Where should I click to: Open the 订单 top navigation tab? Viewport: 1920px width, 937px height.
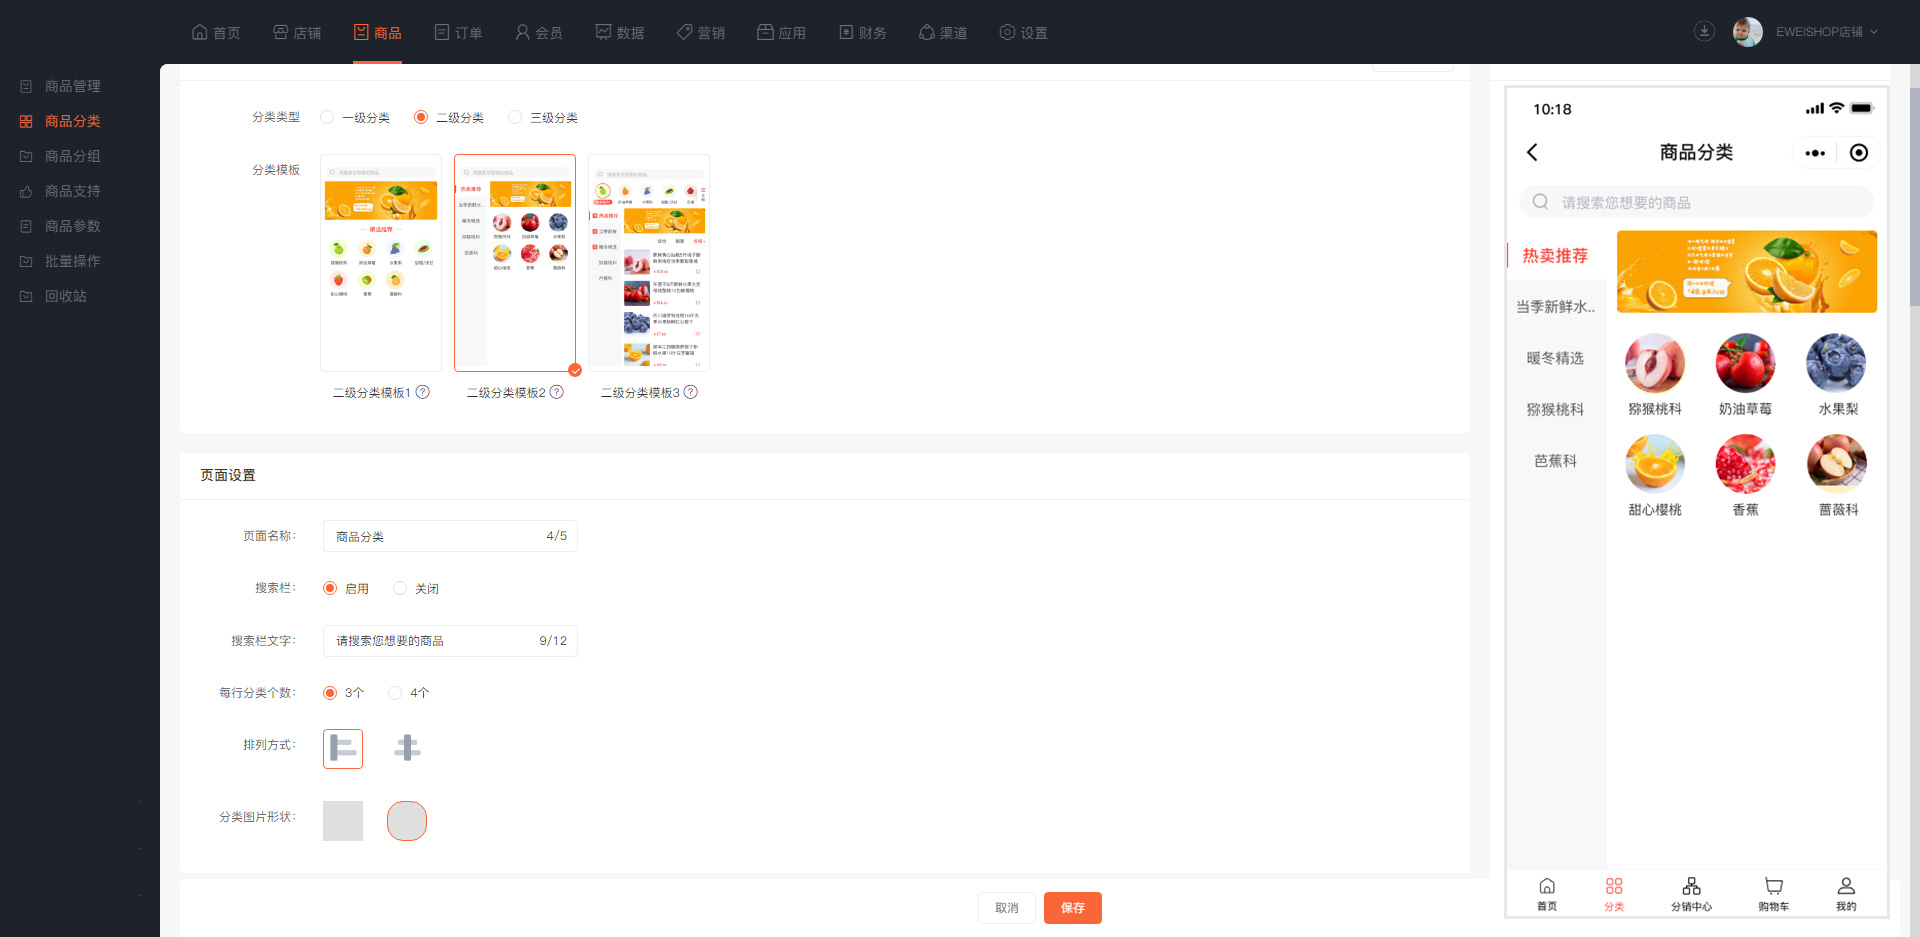coord(458,32)
